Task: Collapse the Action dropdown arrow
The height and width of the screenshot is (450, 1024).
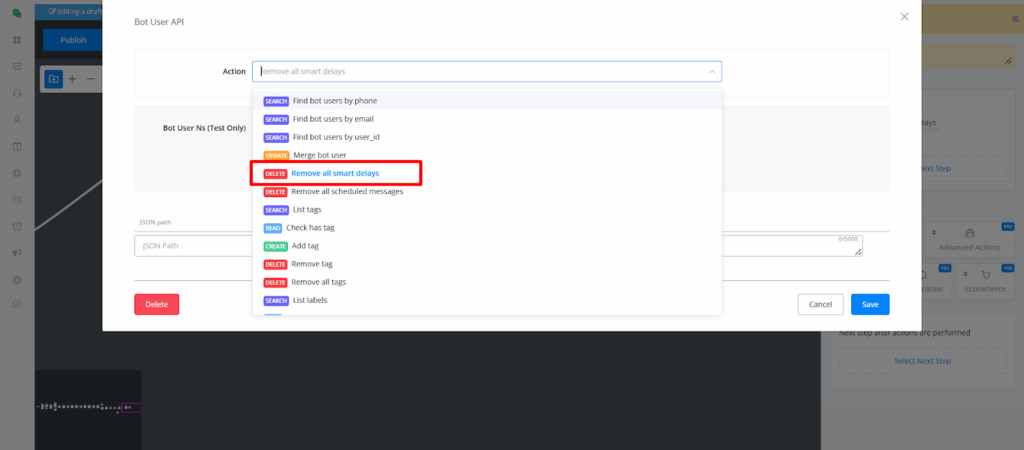Action: [712, 72]
